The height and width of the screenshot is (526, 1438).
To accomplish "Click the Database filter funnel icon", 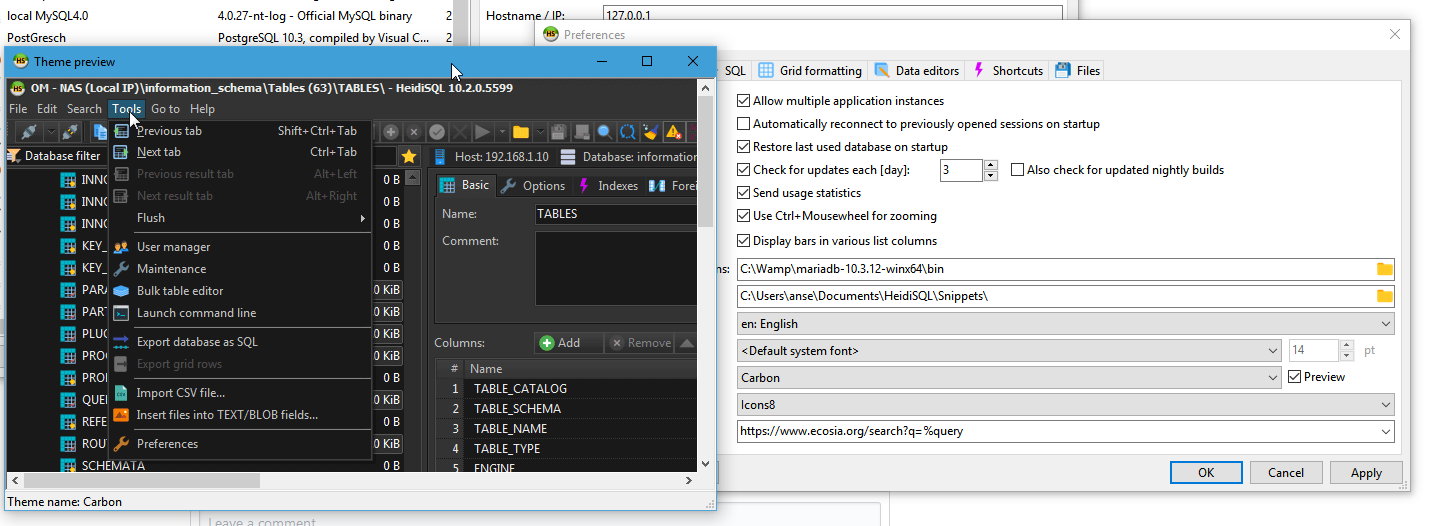I will pyautogui.click(x=14, y=156).
